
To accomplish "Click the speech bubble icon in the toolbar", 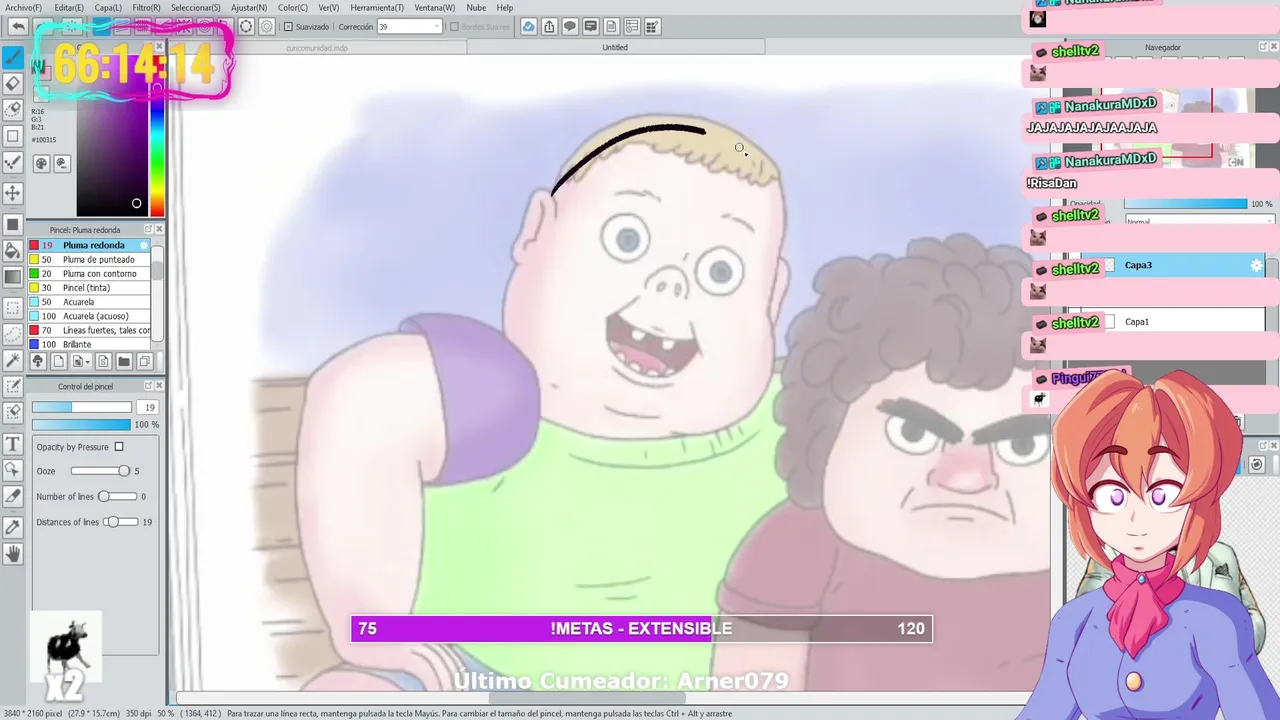I will 570,27.
